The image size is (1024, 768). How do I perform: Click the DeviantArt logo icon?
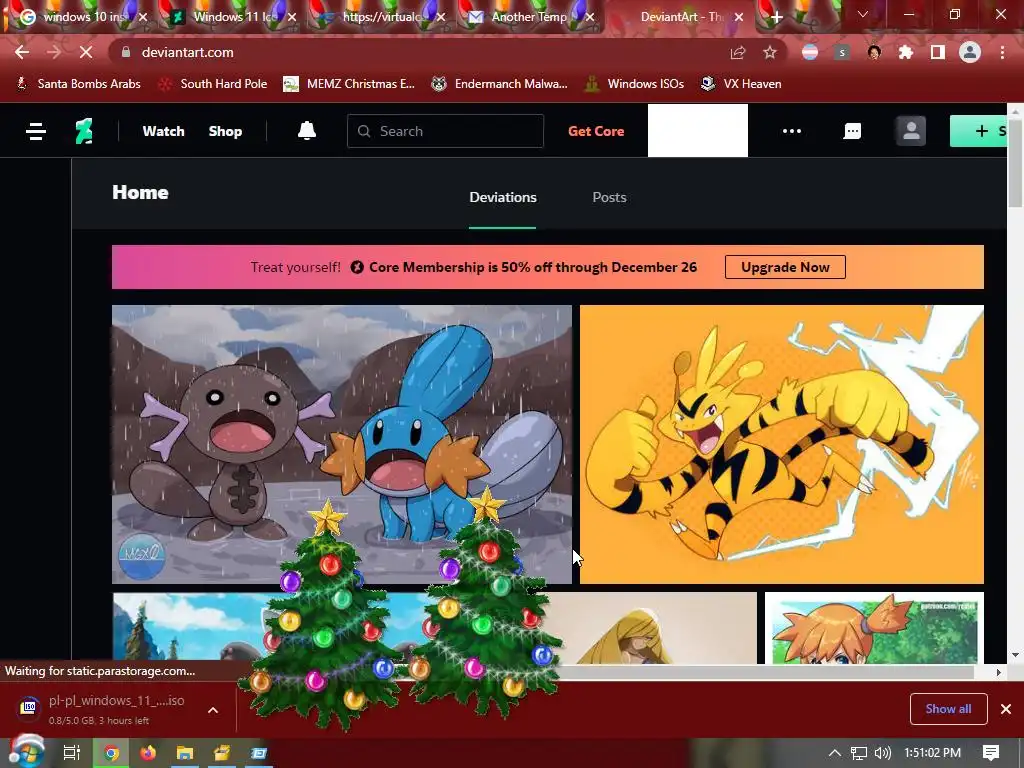pos(84,131)
